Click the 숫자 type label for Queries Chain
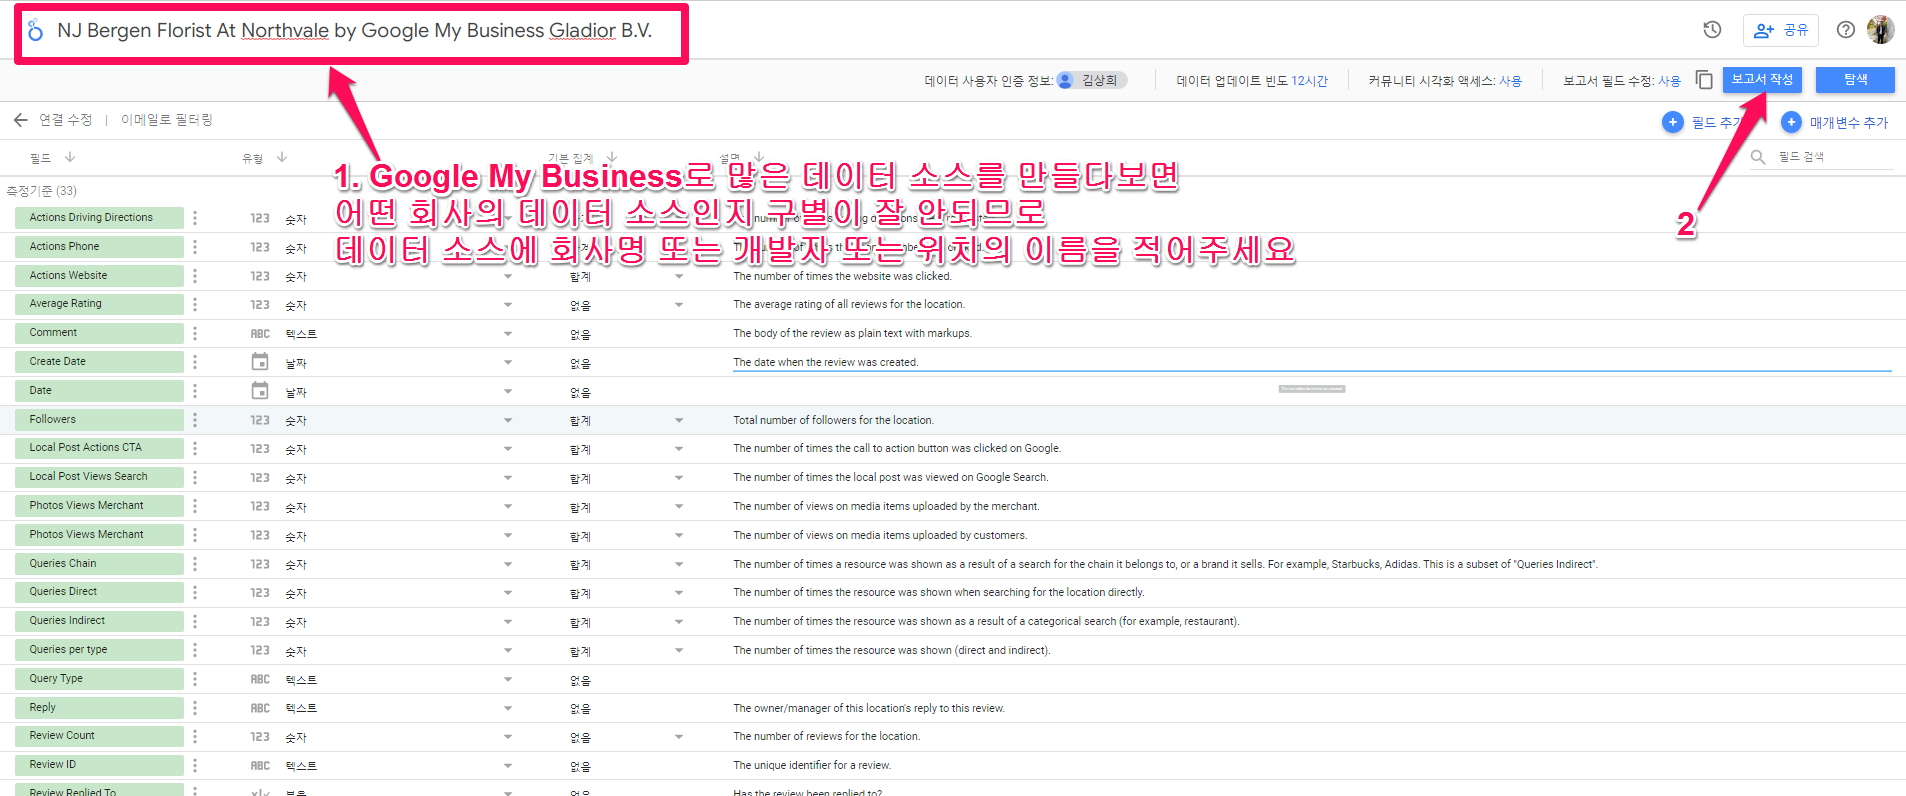Screen dimensions: 1906x796 click(x=296, y=565)
